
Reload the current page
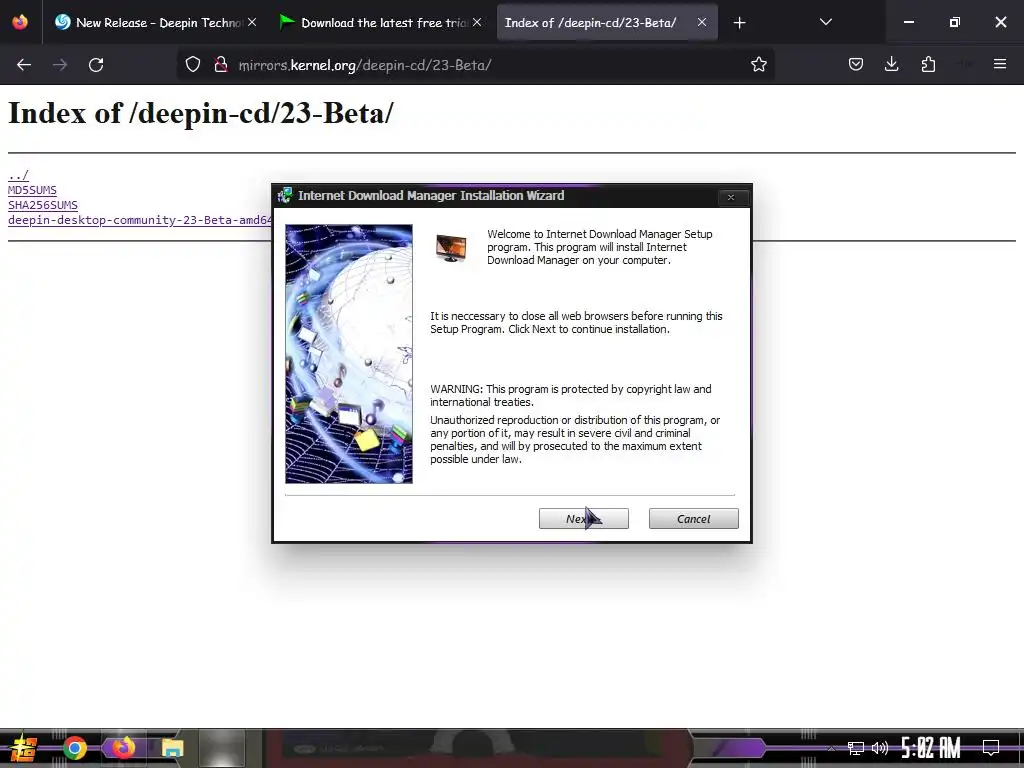pos(96,65)
